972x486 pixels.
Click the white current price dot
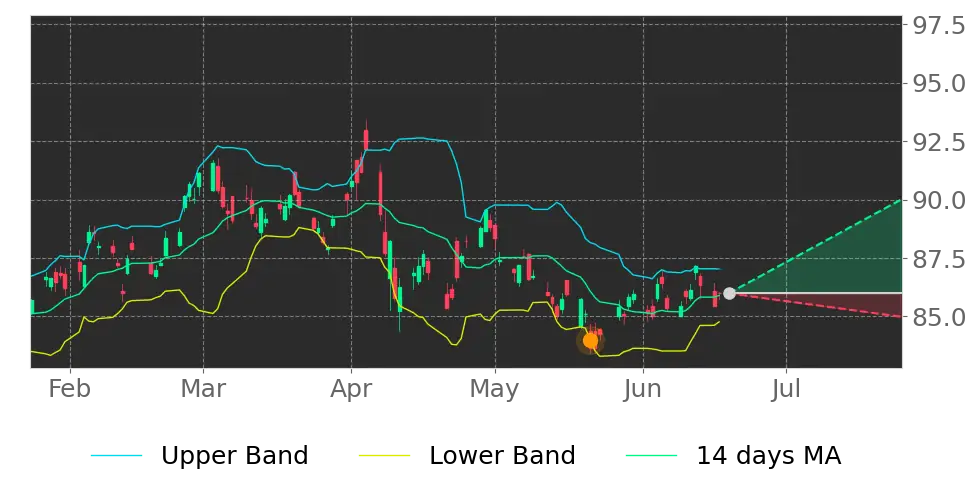[x=730, y=293]
